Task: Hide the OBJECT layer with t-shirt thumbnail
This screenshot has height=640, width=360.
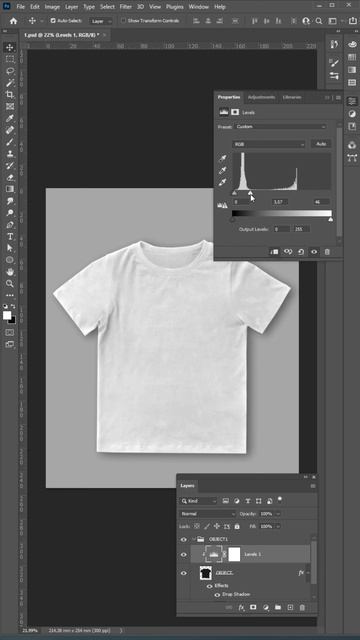Action: point(184,573)
